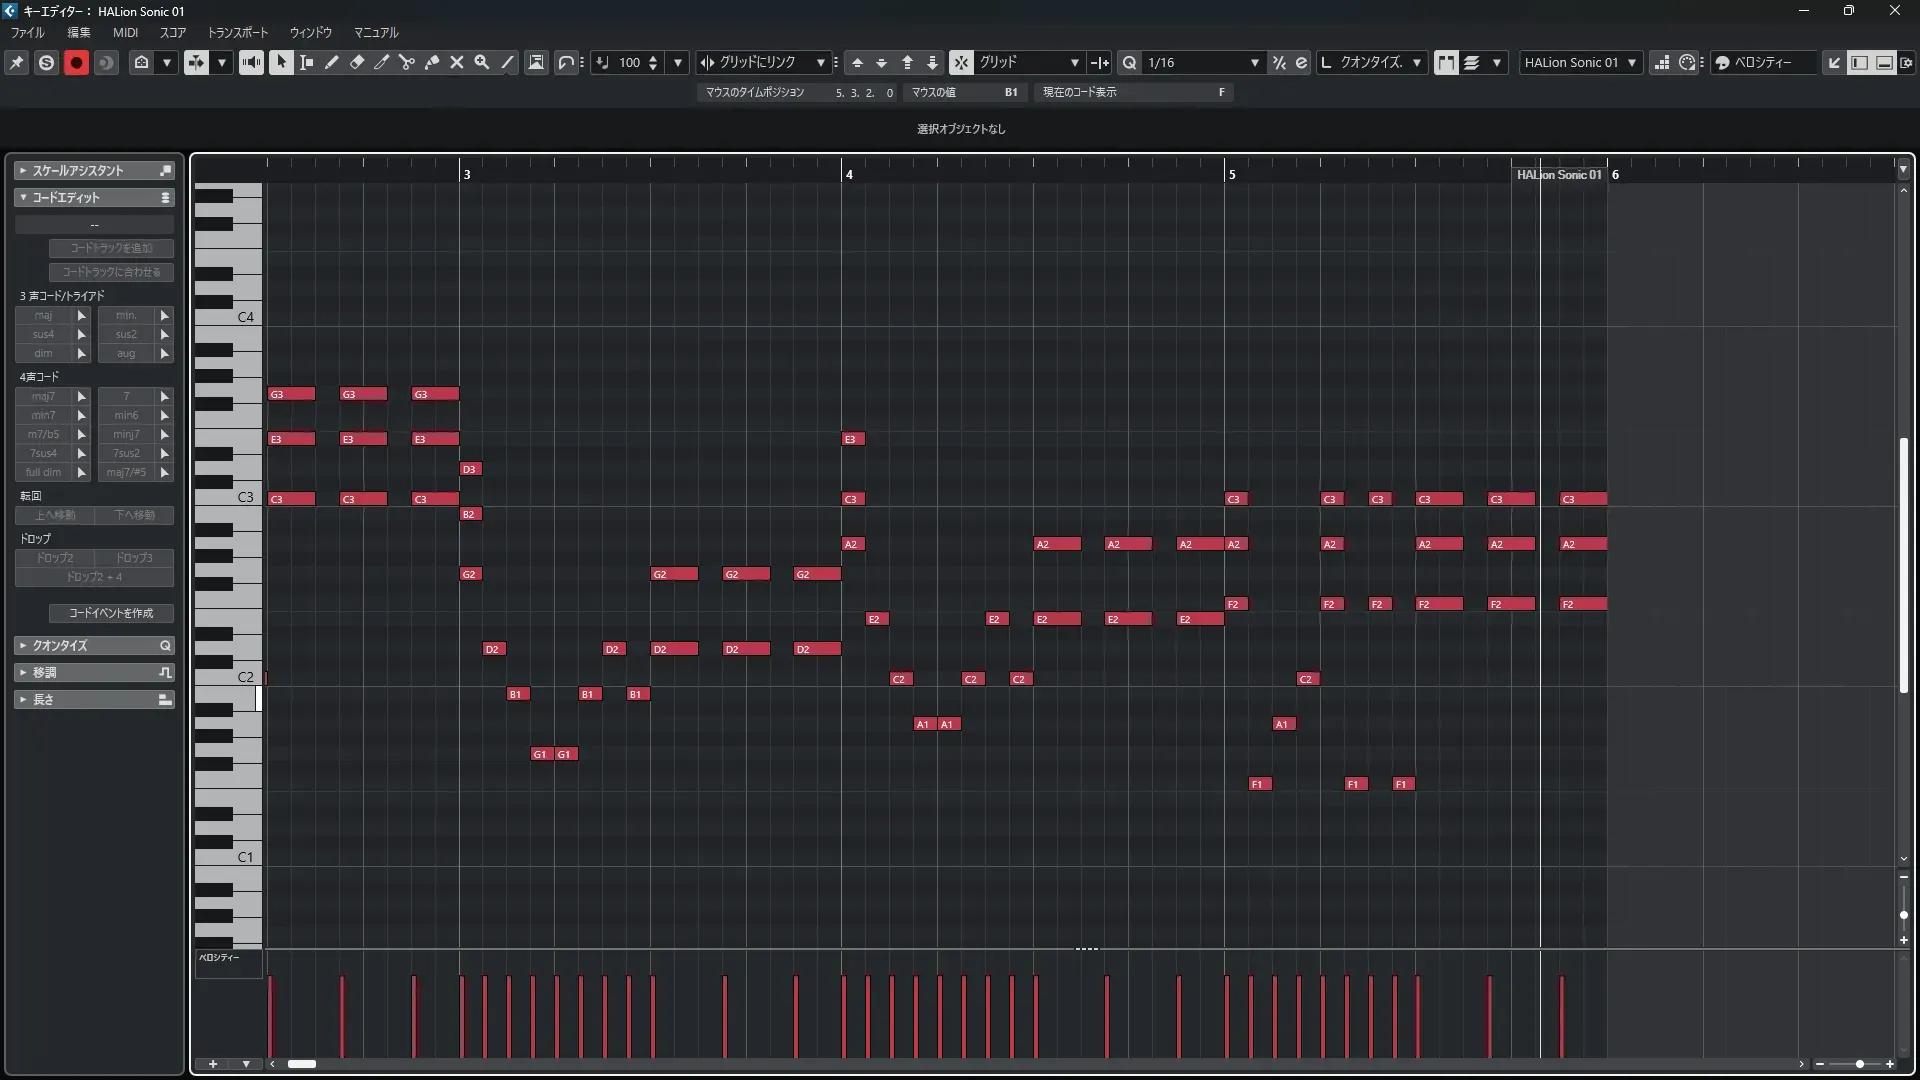The width and height of the screenshot is (1920, 1080).
Task: Select the Split scissors tool
Action: pyautogui.click(x=407, y=62)
